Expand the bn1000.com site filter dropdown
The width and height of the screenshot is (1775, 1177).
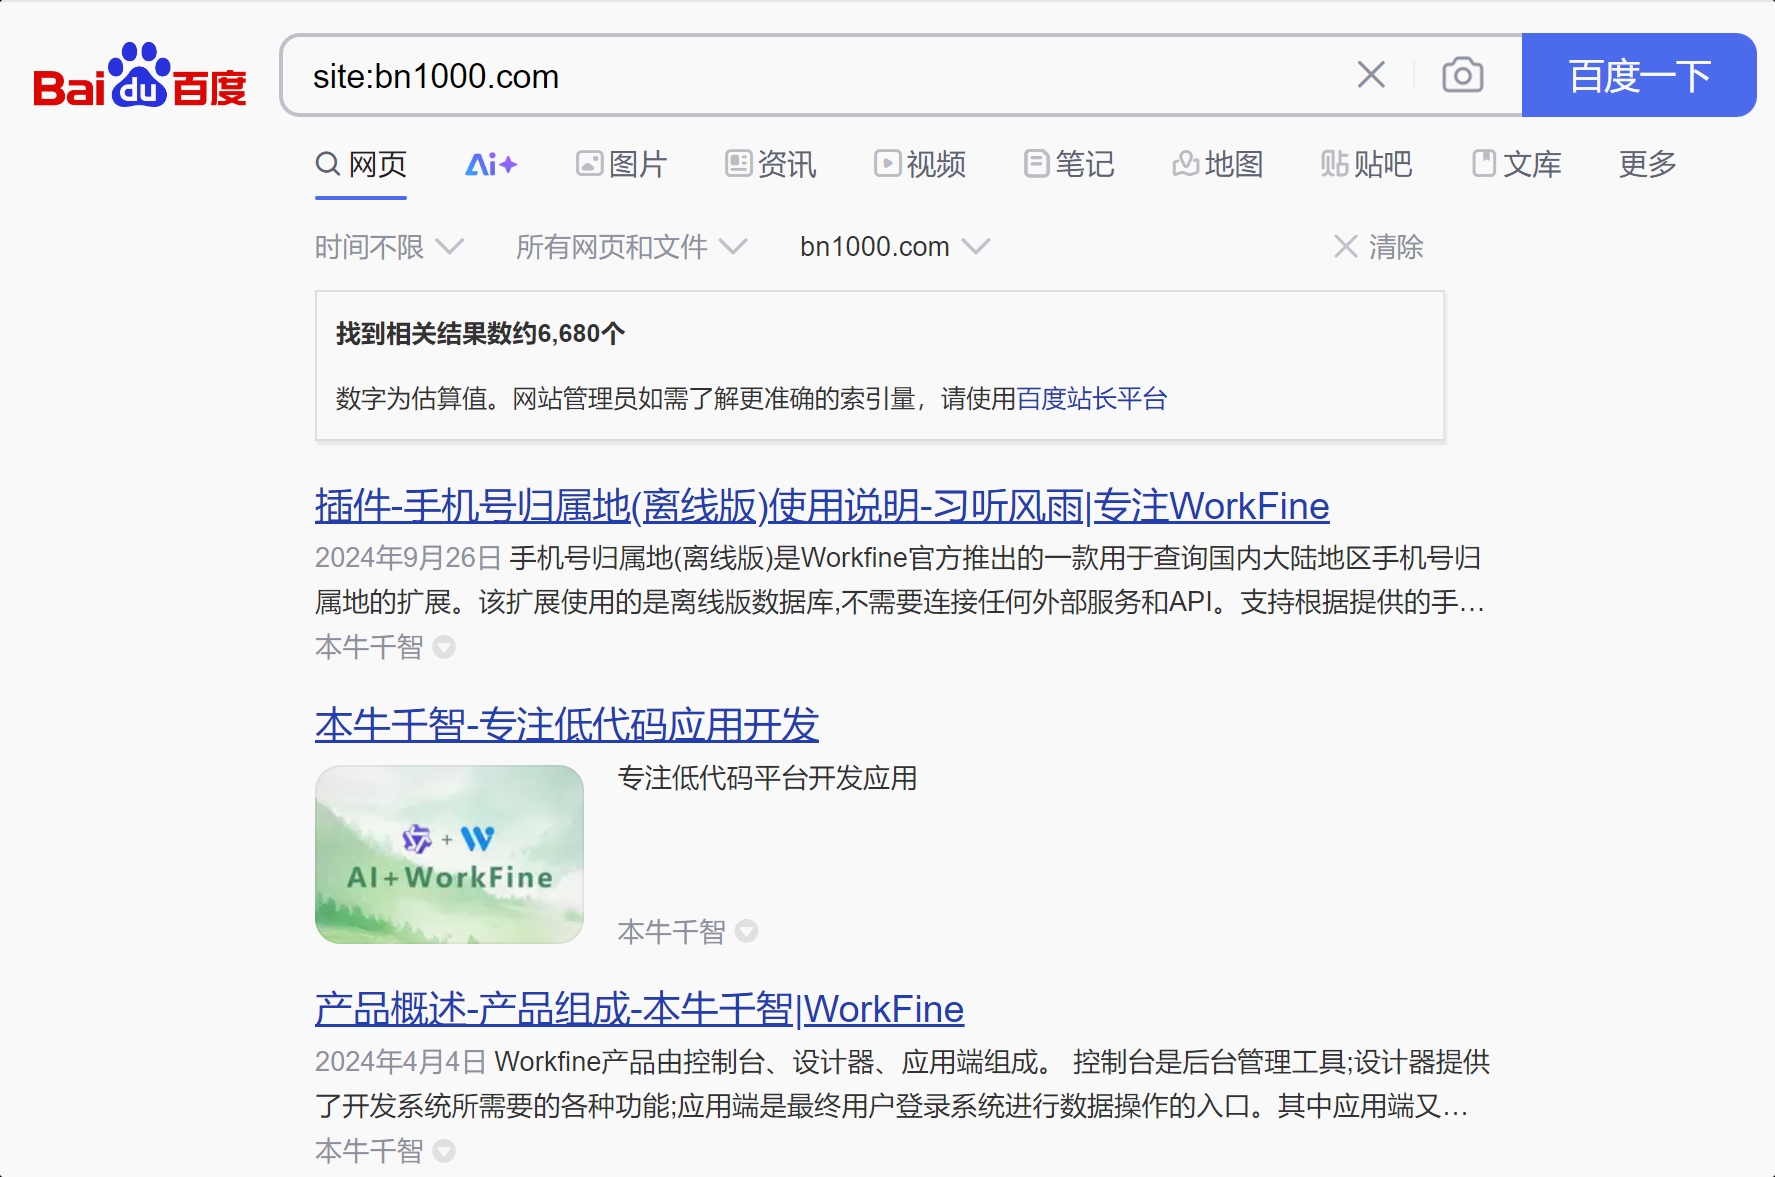895,247
